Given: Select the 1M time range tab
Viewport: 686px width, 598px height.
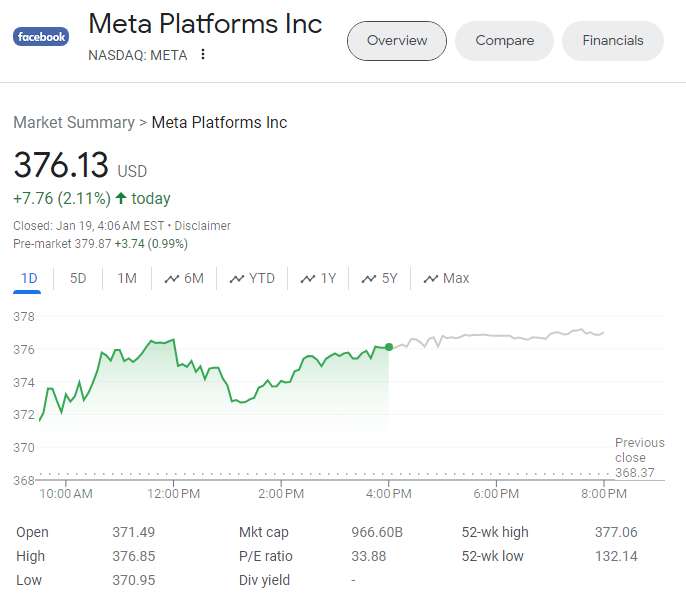Looking at the screenshot, I should pos(127,278).
